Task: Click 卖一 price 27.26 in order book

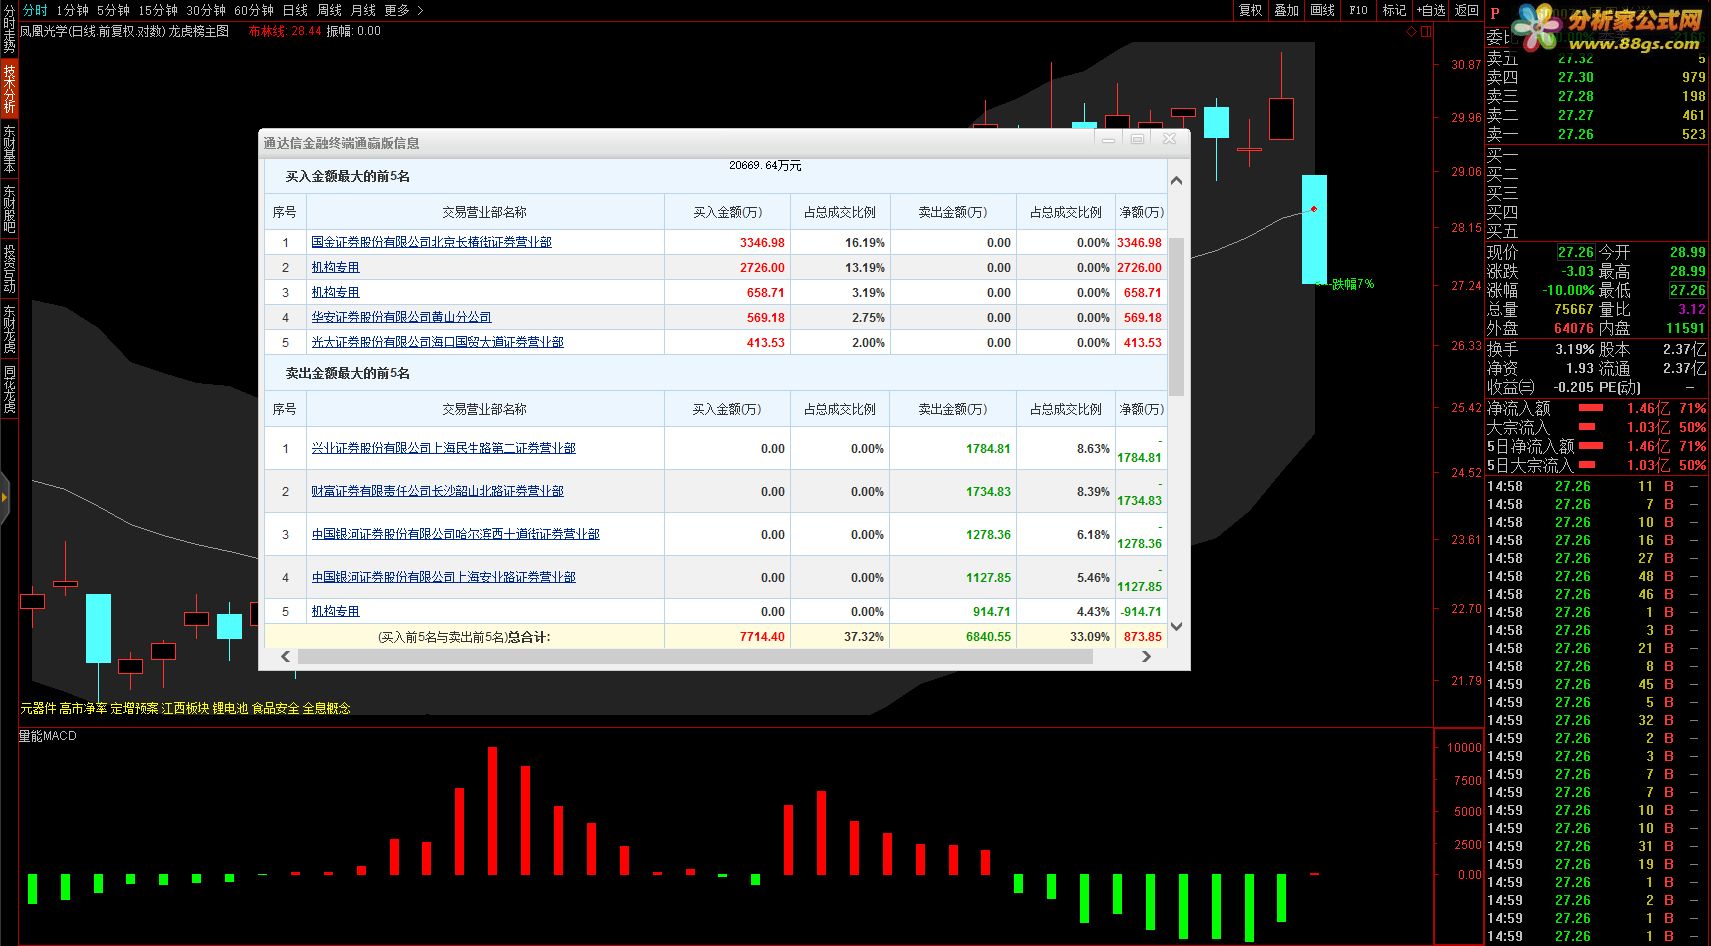Action: pos(1575,134)
